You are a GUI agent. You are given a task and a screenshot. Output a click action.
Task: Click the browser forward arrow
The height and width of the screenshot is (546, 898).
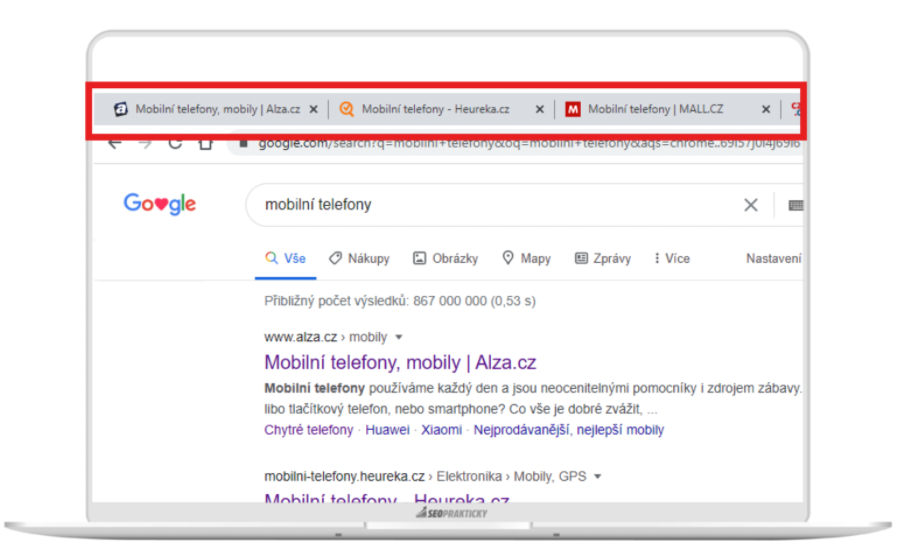coord(145,144)
